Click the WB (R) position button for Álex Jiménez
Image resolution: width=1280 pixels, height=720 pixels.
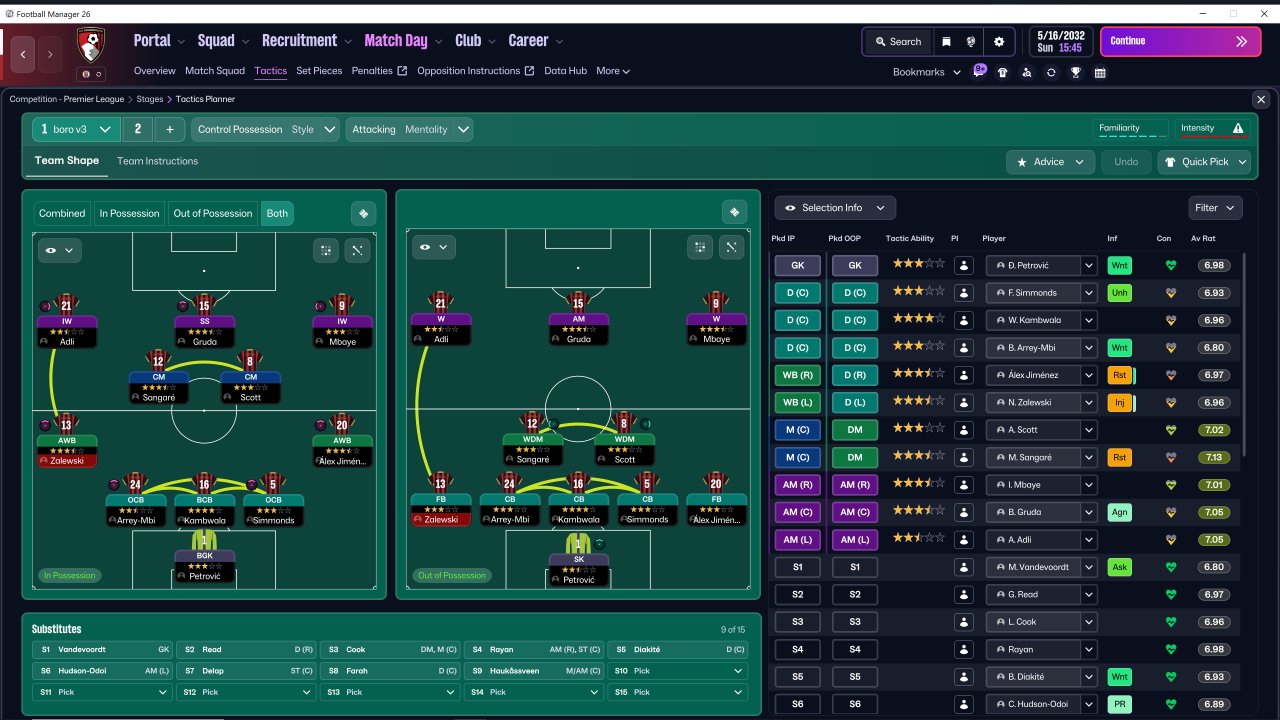pyautogui.click(x=797, y=375)
